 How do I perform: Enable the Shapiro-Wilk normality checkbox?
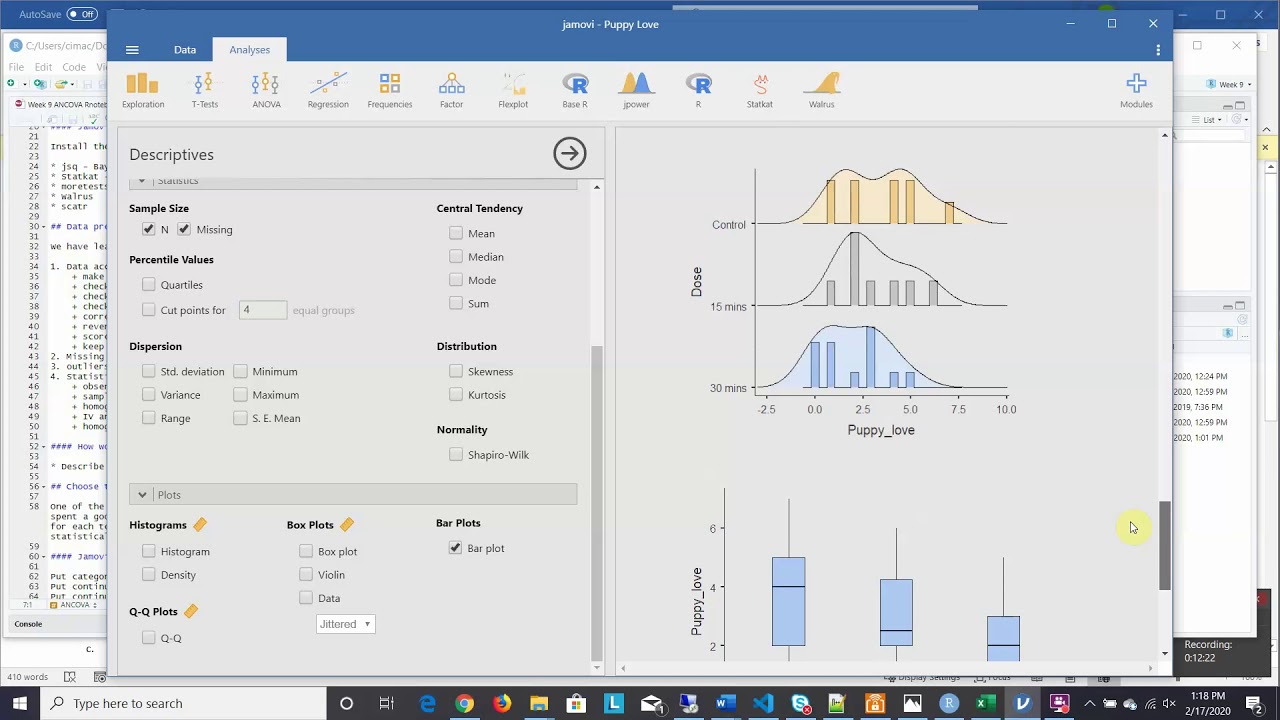(456, 455)
